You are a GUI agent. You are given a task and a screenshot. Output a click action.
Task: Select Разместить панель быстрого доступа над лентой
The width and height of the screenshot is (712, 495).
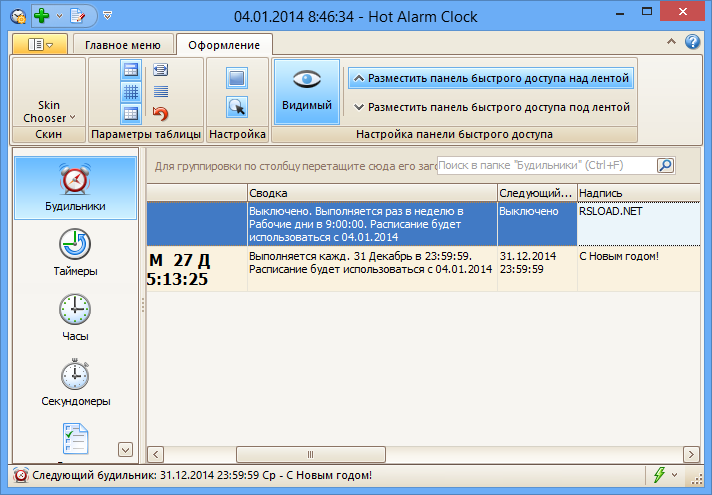[491, 78]
